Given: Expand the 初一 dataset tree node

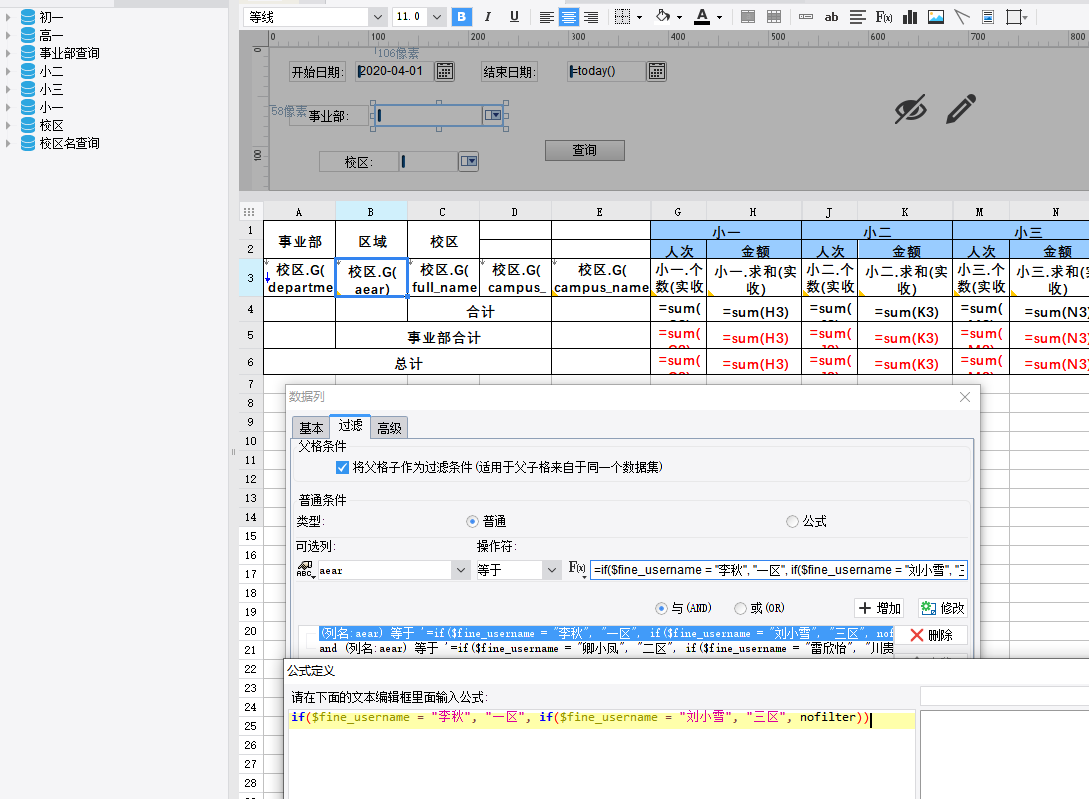Looking at the screenshot, I should tap(8, 17).
